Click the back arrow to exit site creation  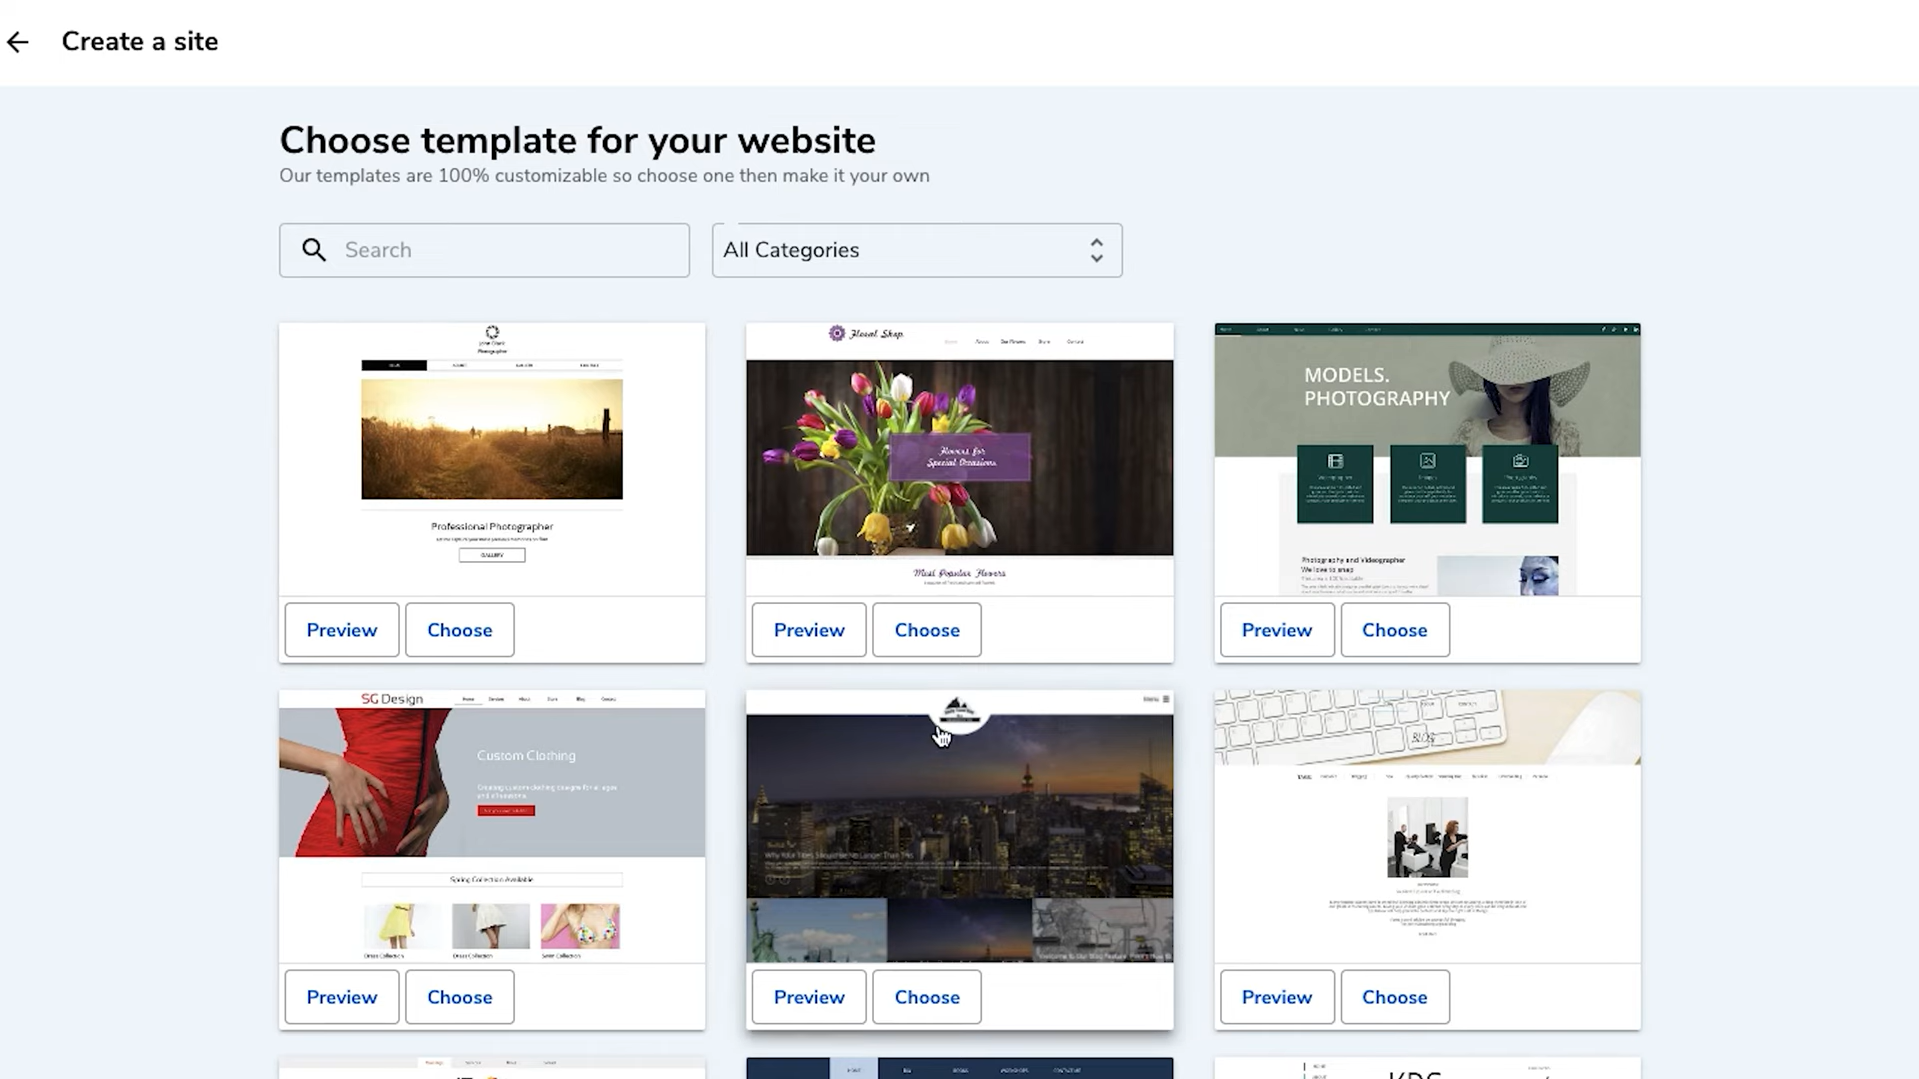click(18, 41)
